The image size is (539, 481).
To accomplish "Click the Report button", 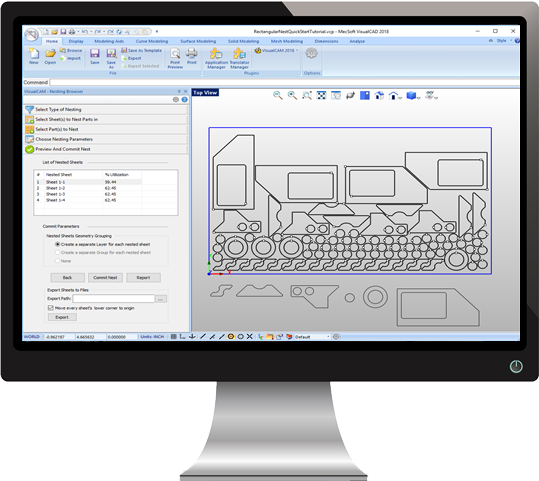I will pos(143,277).
